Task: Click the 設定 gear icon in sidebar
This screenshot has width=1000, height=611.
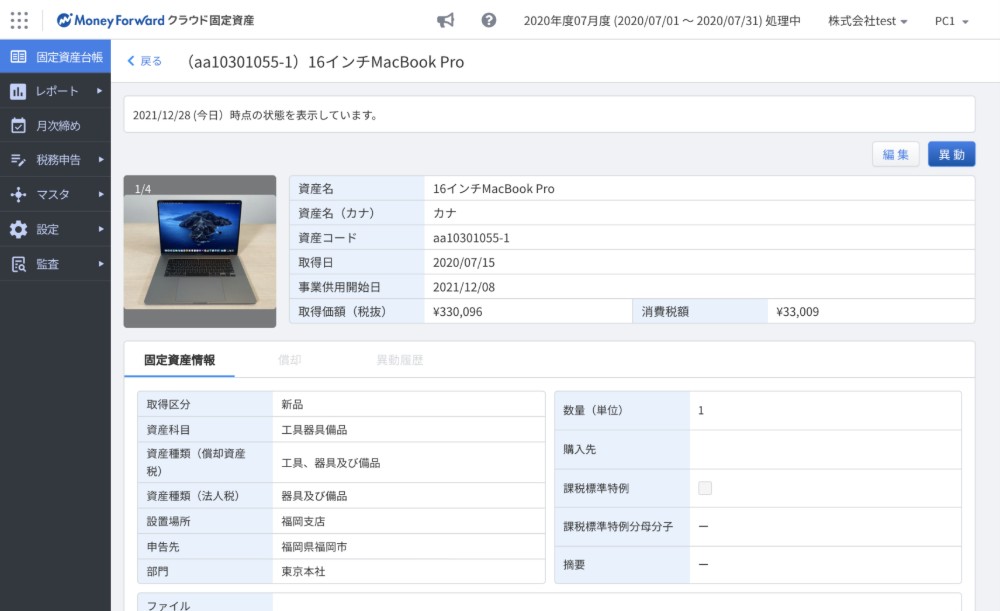Action: point(18,229)
